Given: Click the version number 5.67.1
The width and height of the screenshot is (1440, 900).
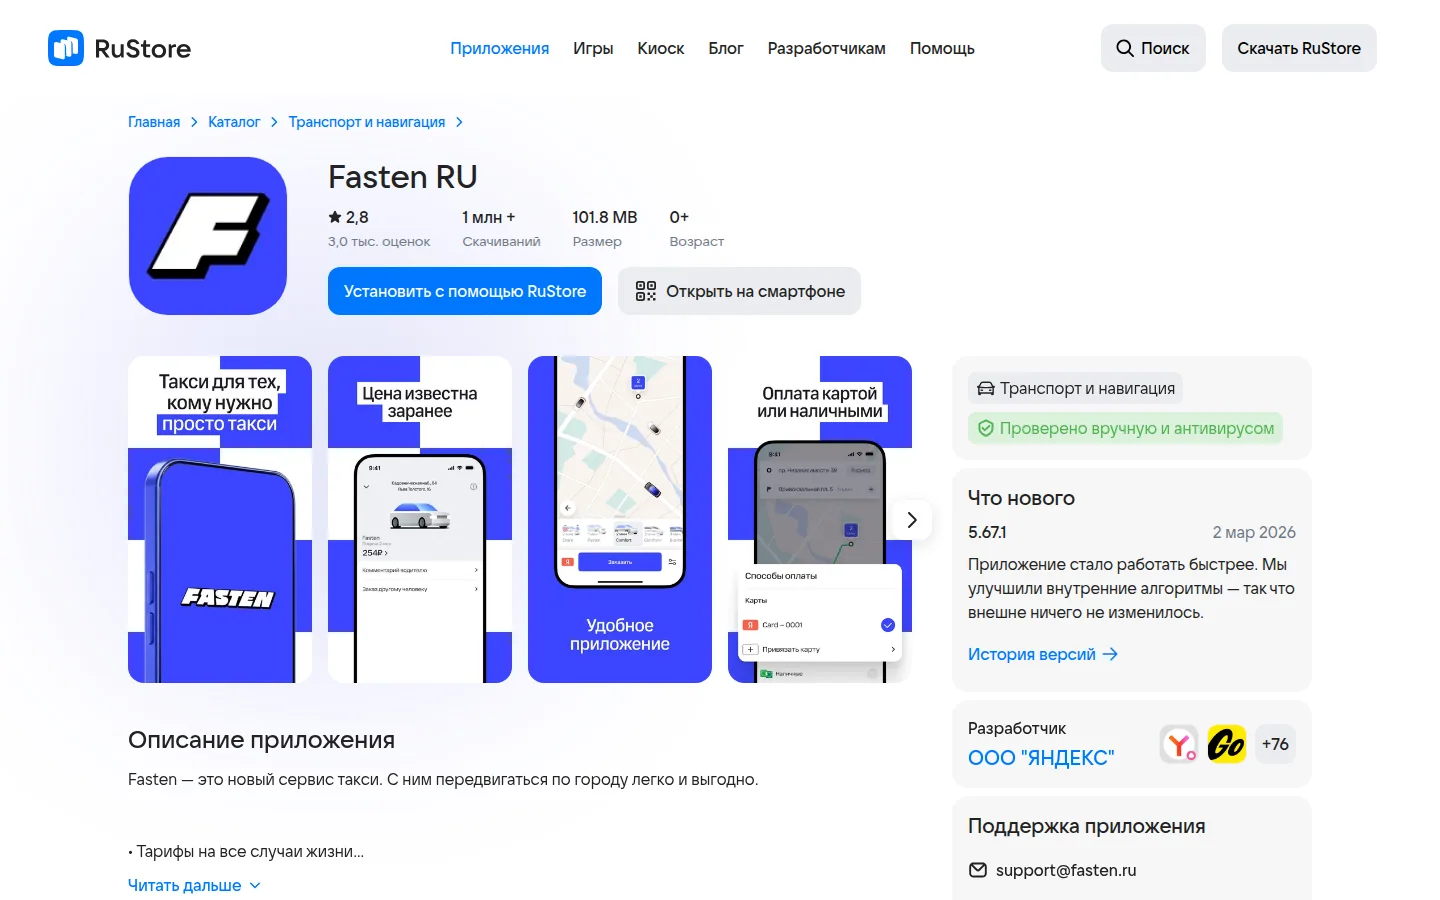Looking at the screenshot, I should (987, 532).
